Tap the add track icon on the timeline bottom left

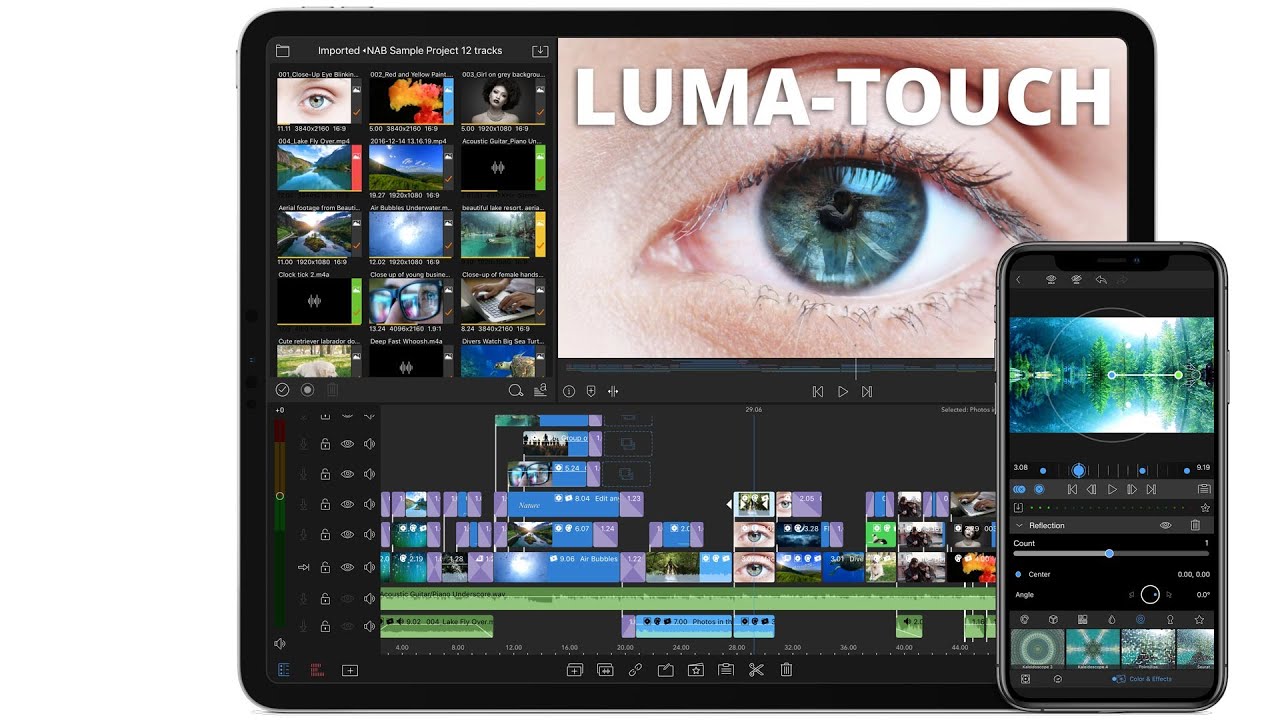[x=349, y=670]
